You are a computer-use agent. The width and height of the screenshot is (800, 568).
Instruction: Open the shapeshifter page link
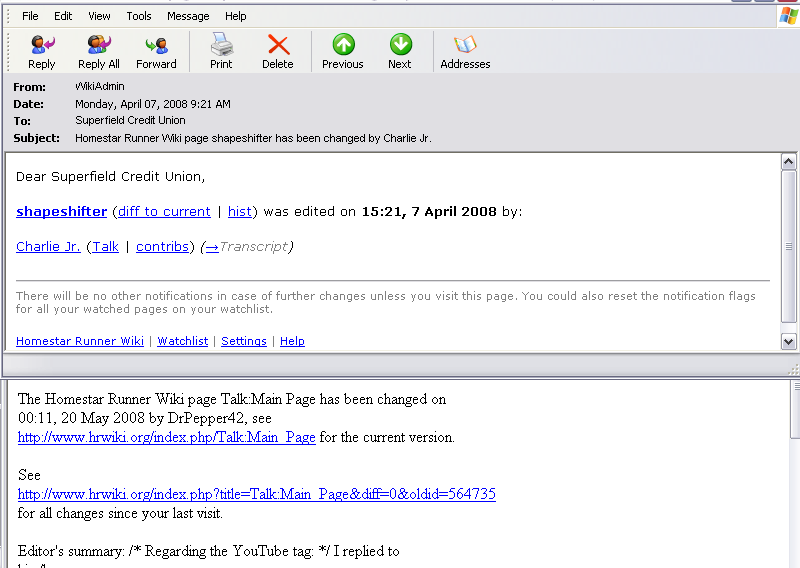click(62, 211)
